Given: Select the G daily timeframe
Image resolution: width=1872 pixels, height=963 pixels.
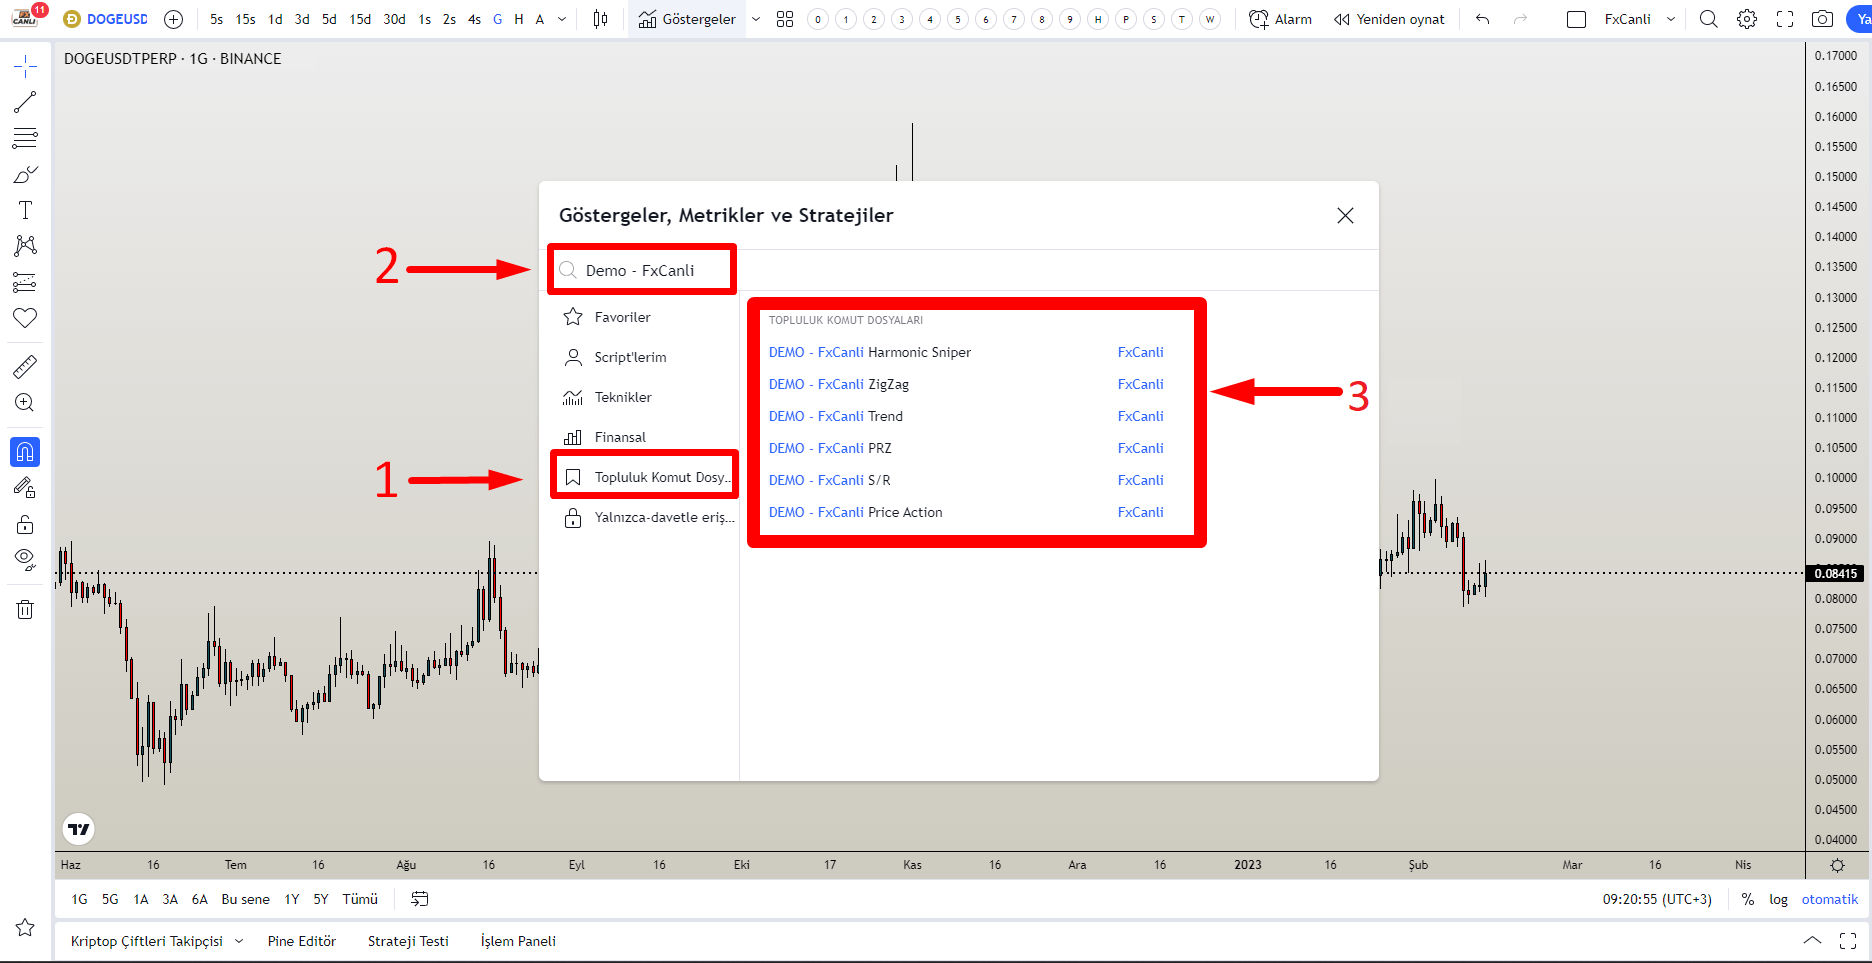Looking at the screenshot, I should 498,19.
